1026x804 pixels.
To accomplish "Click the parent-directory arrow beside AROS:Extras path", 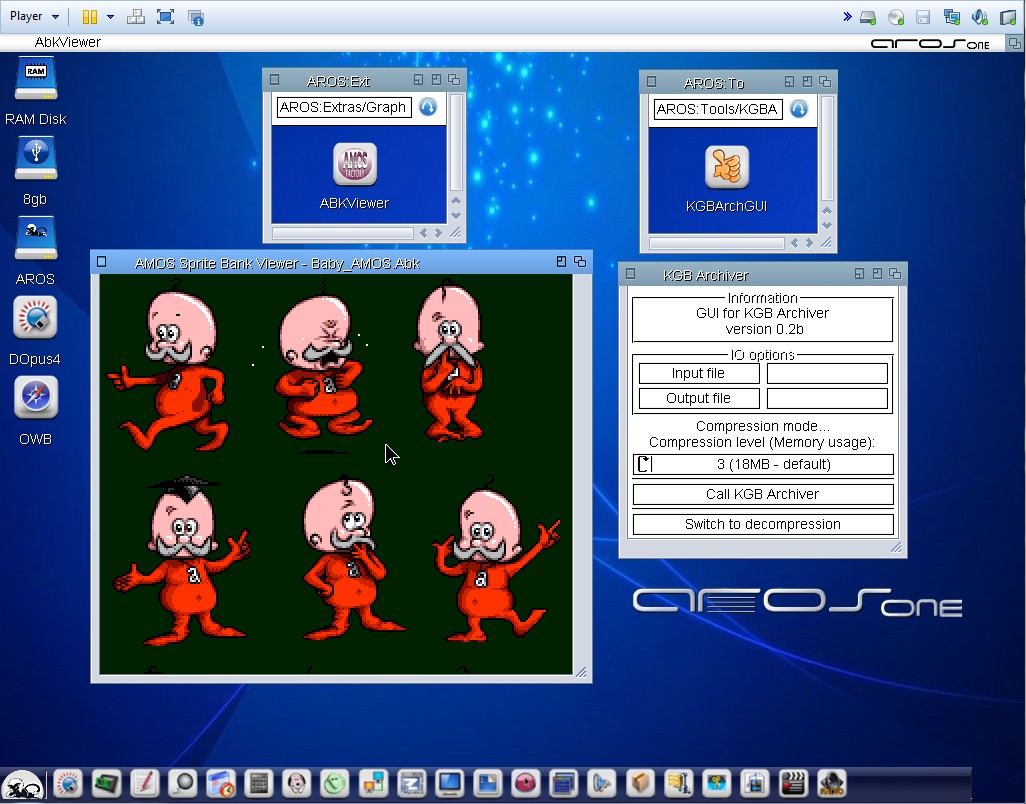I will [428, 107].
